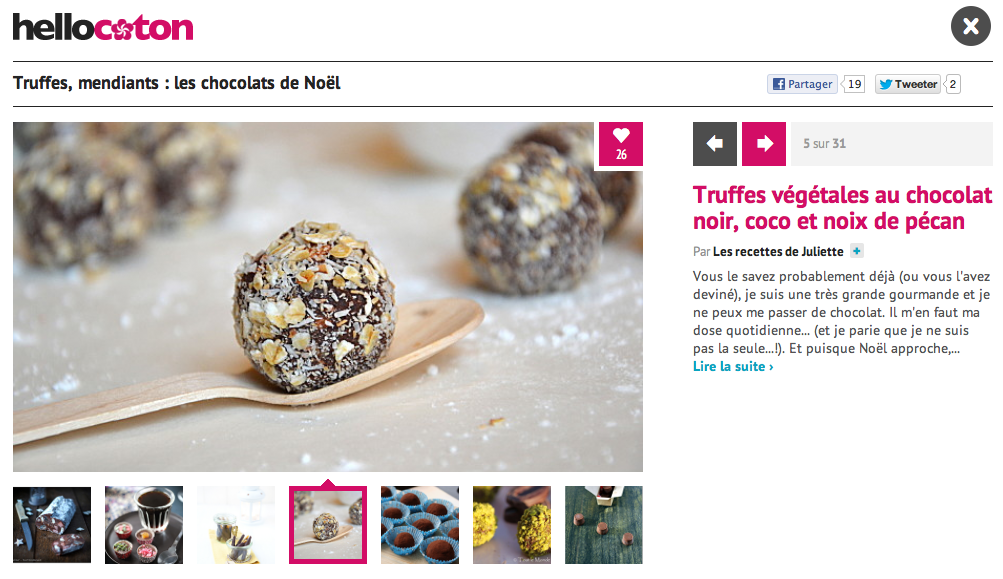Click the Tweeter button
The width and height of the screenshot is (1003, 579).
point(908,84)
